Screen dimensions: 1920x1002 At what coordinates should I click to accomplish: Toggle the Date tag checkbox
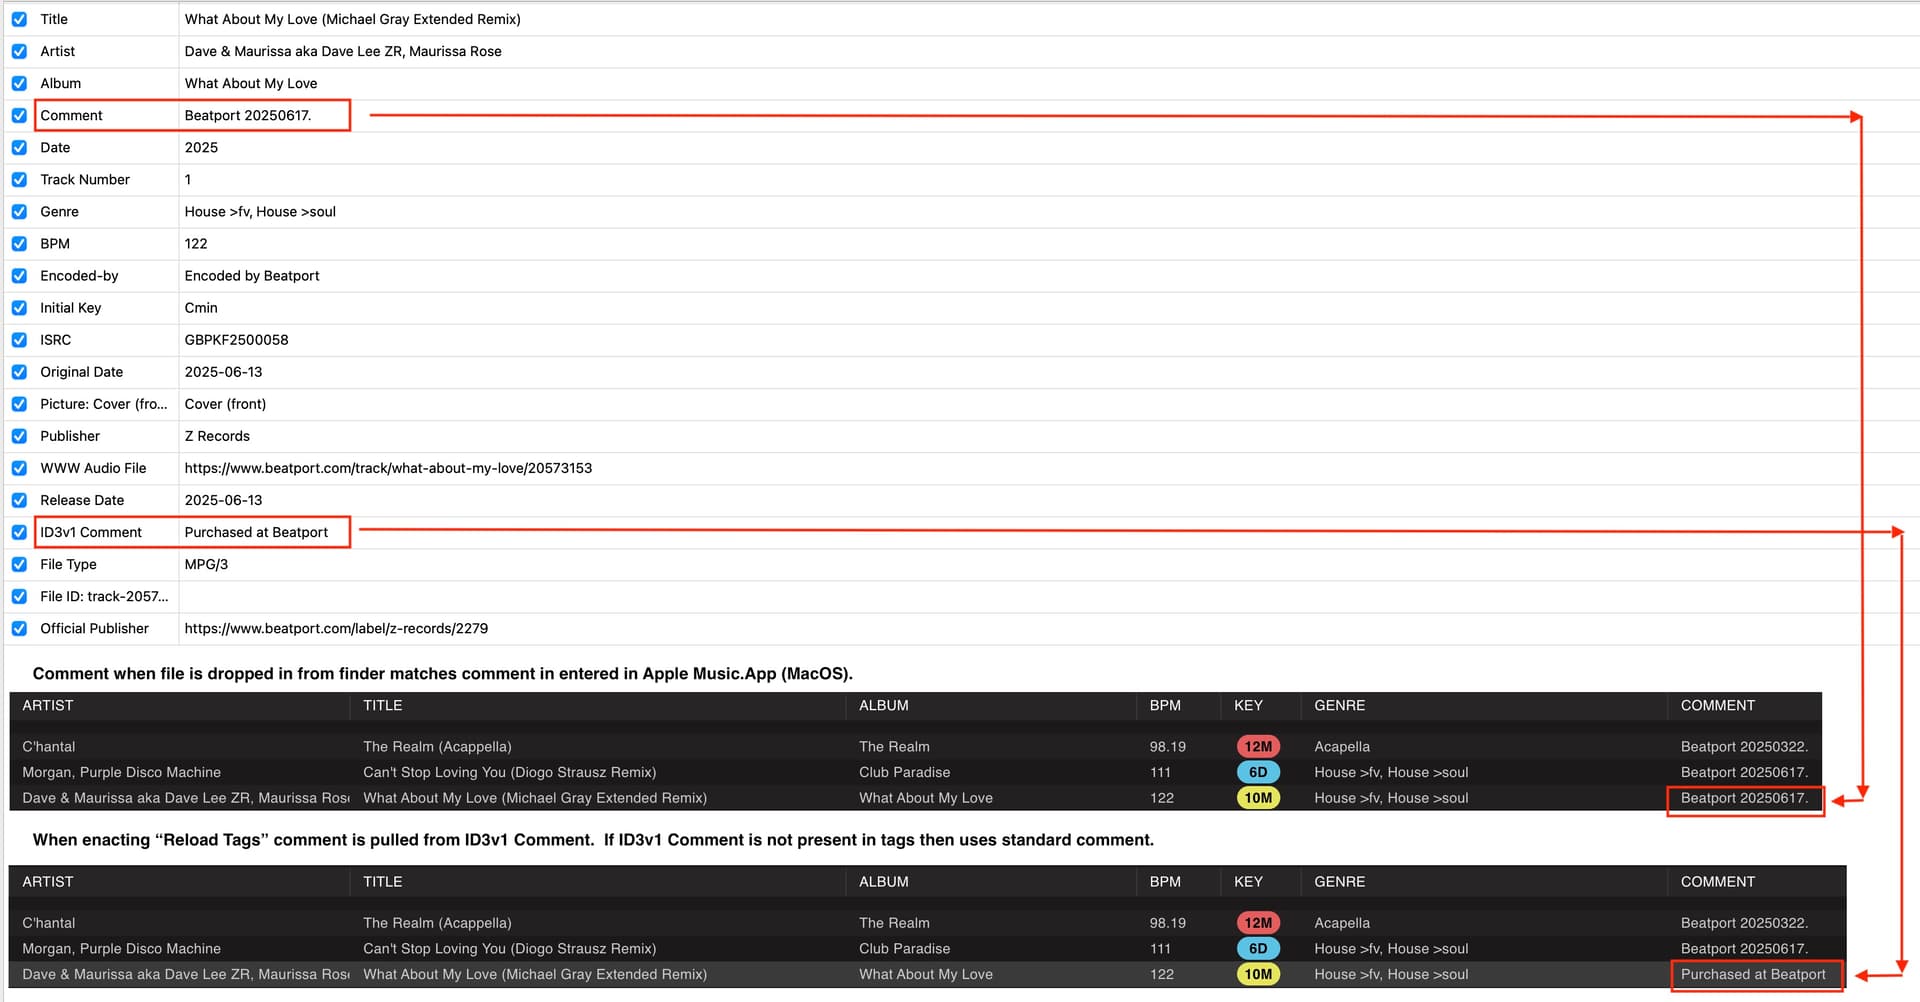(x=19, y=147)
